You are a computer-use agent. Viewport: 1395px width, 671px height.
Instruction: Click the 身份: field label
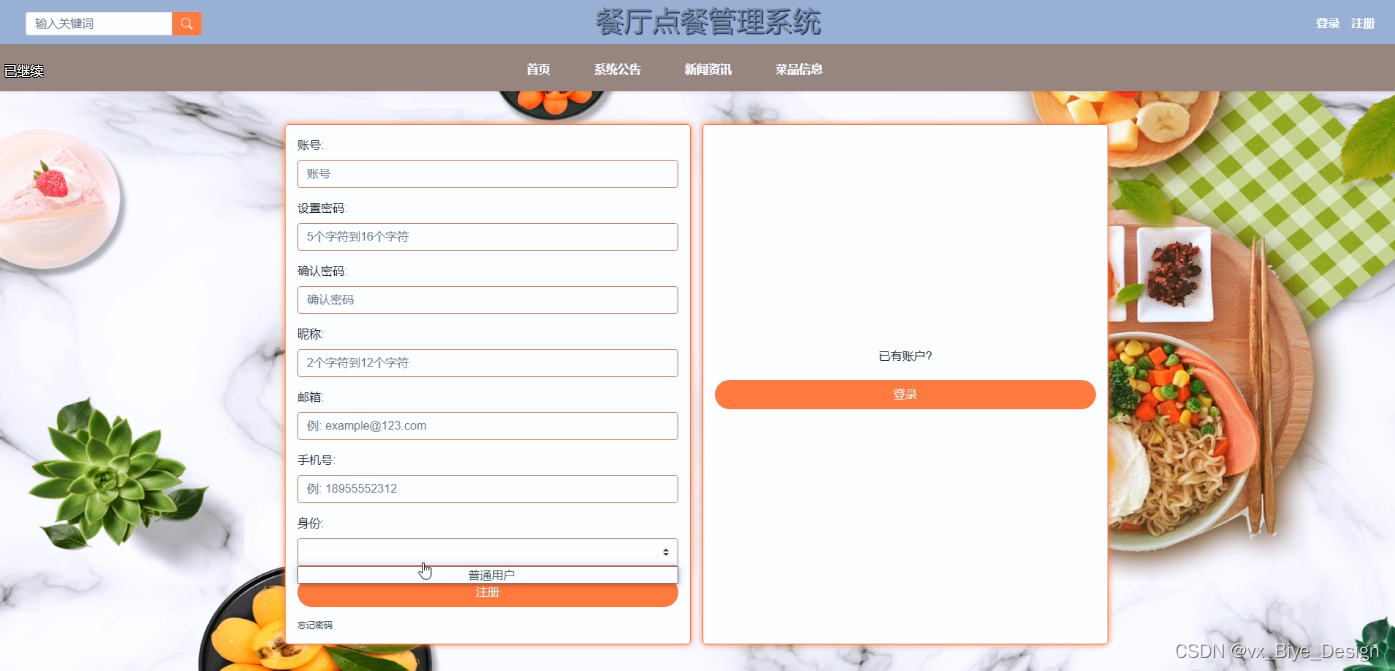pos(310,523)
